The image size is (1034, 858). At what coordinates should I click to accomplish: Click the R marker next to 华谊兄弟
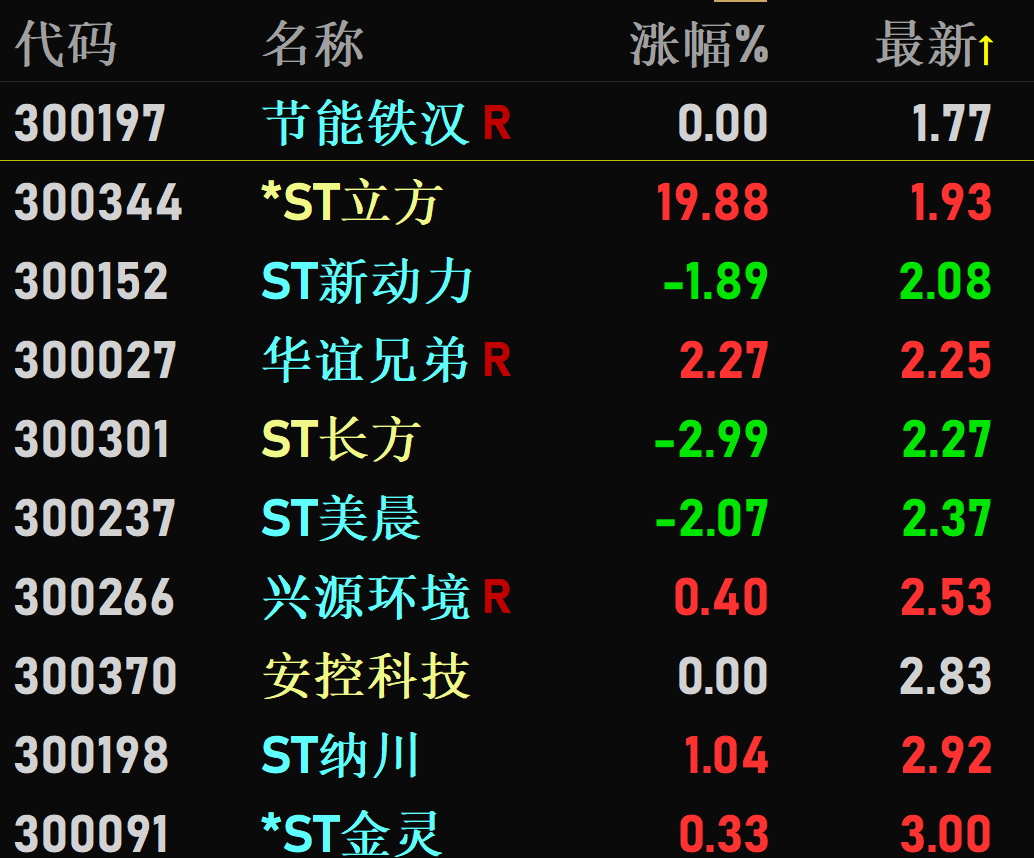497,360
